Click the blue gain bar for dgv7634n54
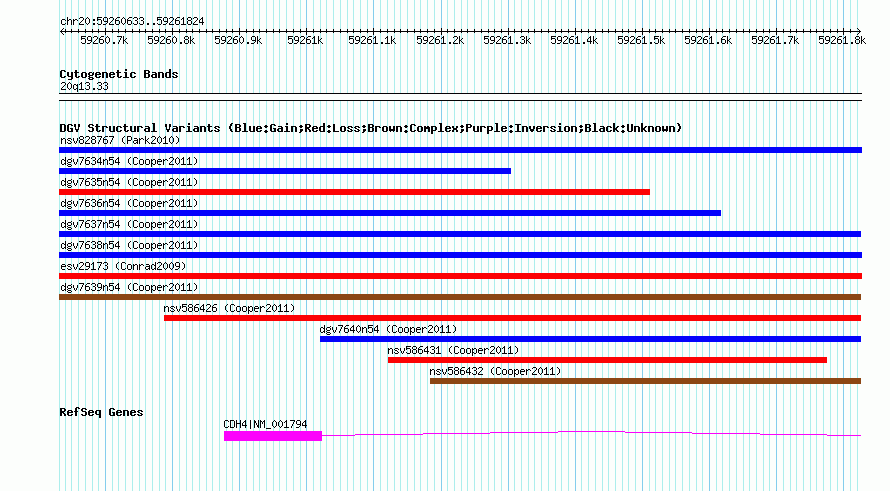This screenshot has width=890, height=491. (x=285, y=171)
